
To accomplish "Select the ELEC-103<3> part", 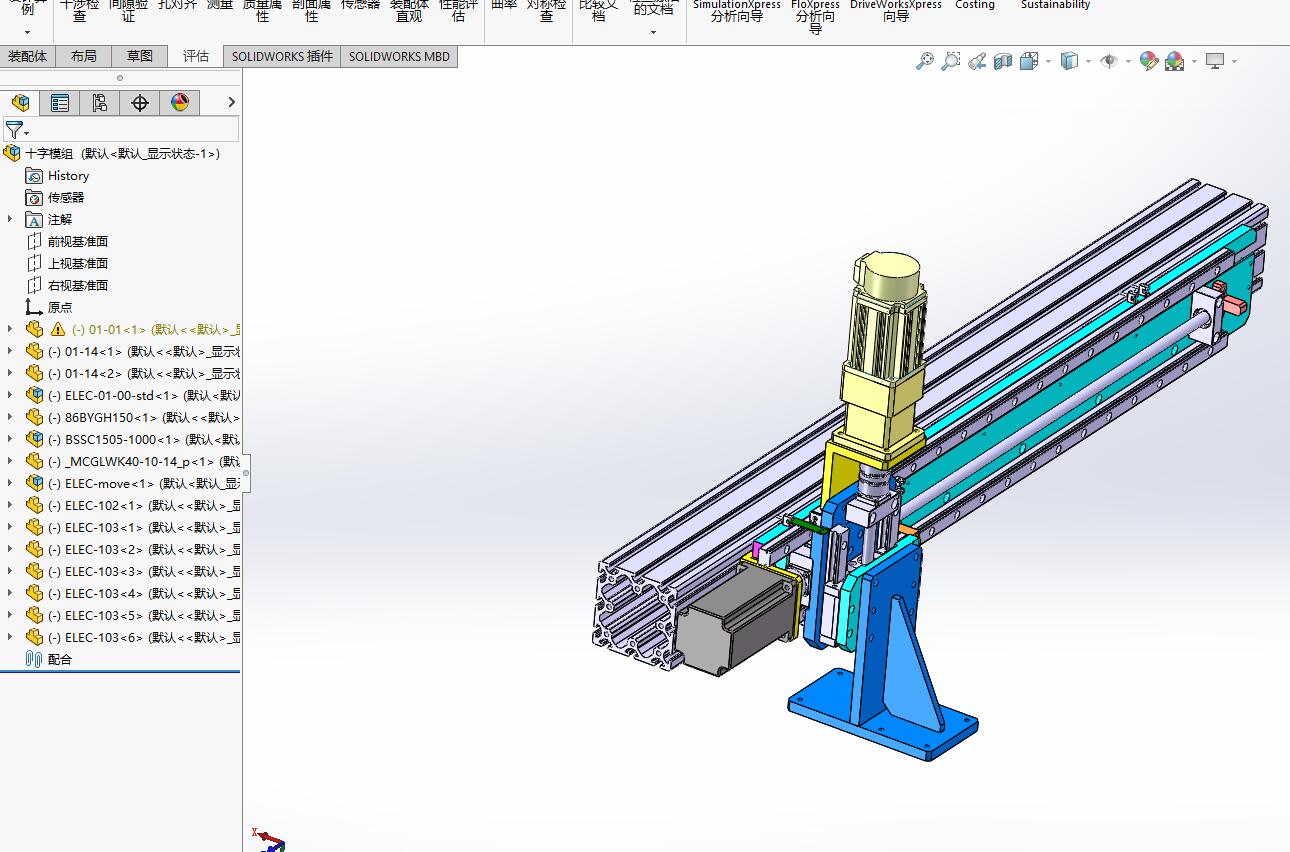I will 144,571.
